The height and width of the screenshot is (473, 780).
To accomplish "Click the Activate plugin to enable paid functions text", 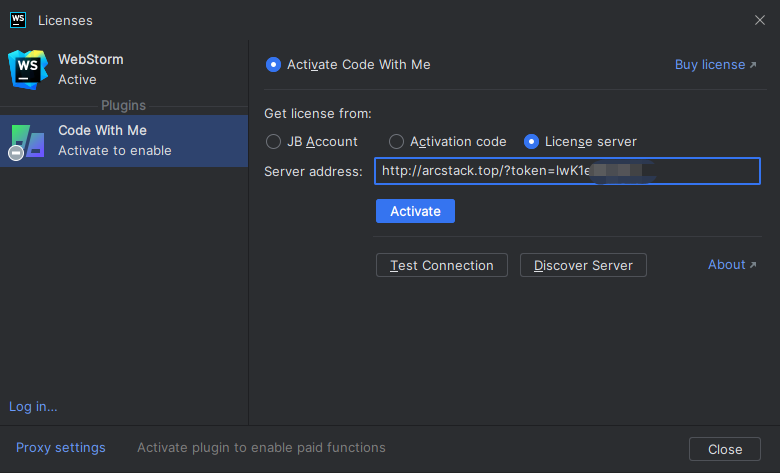I will (261, 448).
